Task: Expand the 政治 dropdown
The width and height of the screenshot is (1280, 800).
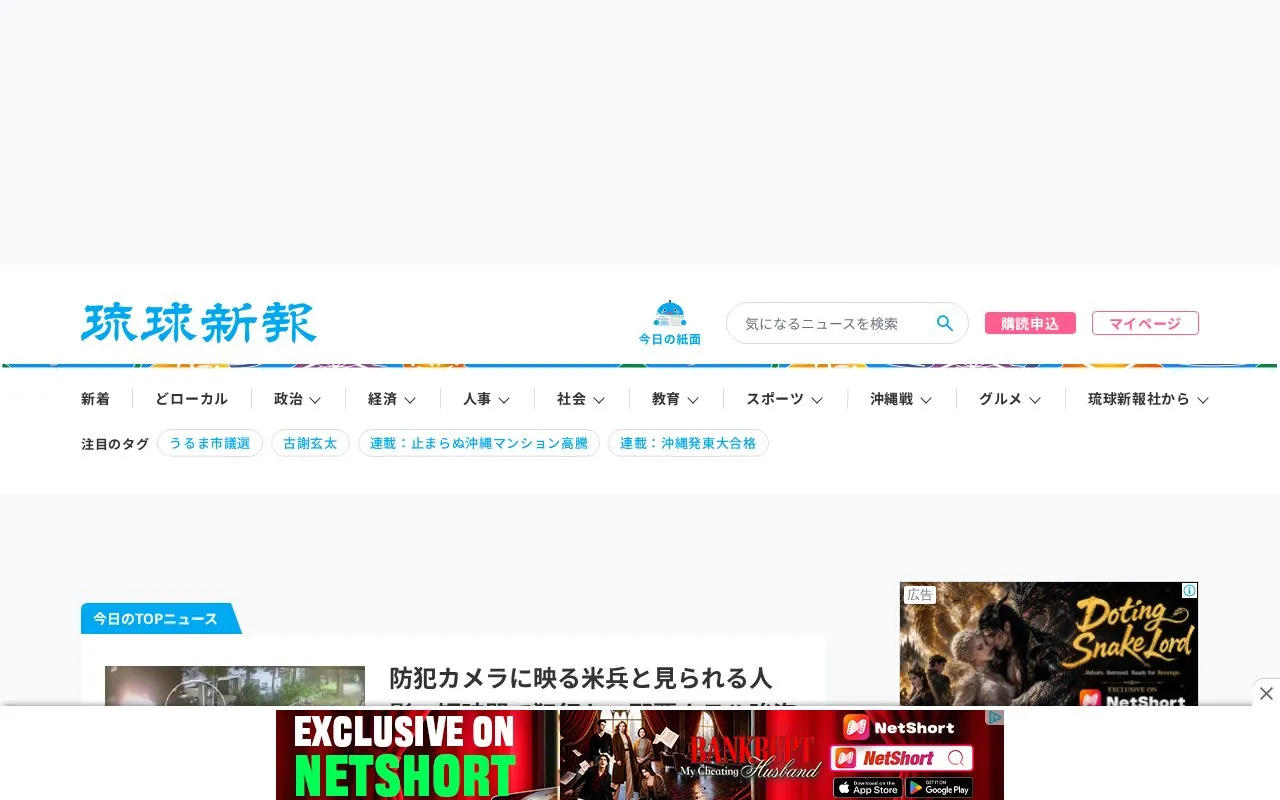Action: (297, 399)
